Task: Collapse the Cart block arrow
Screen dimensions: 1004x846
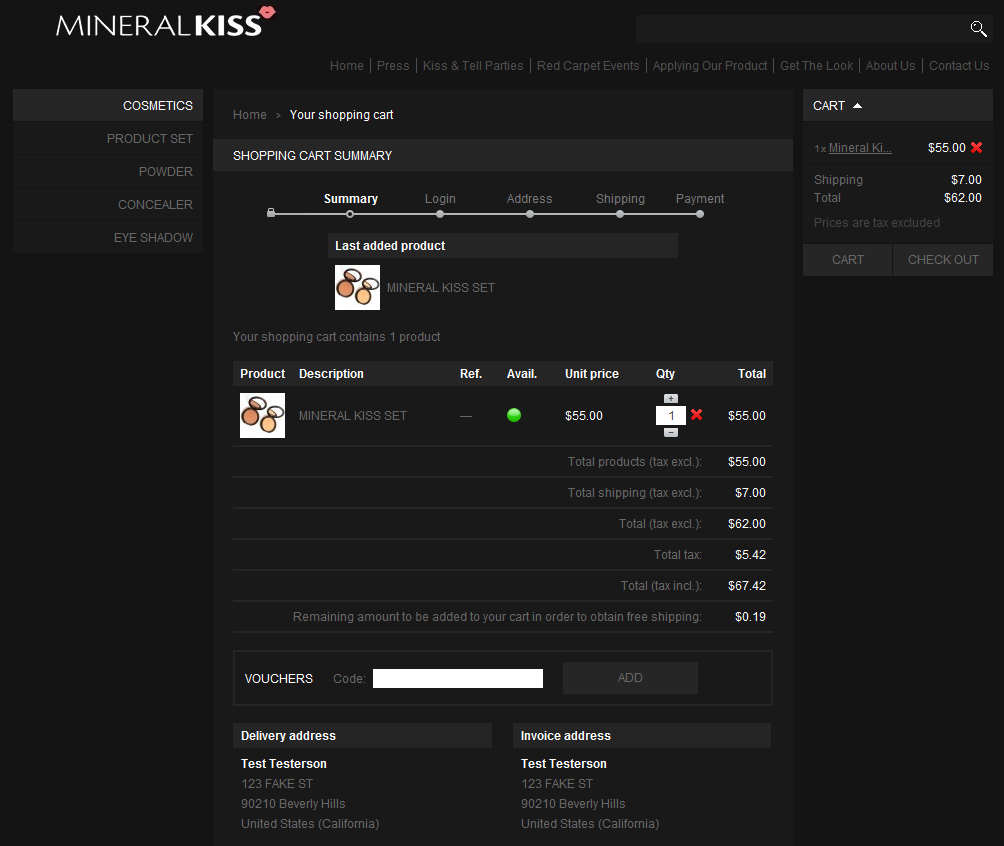Action: (857, 106)
